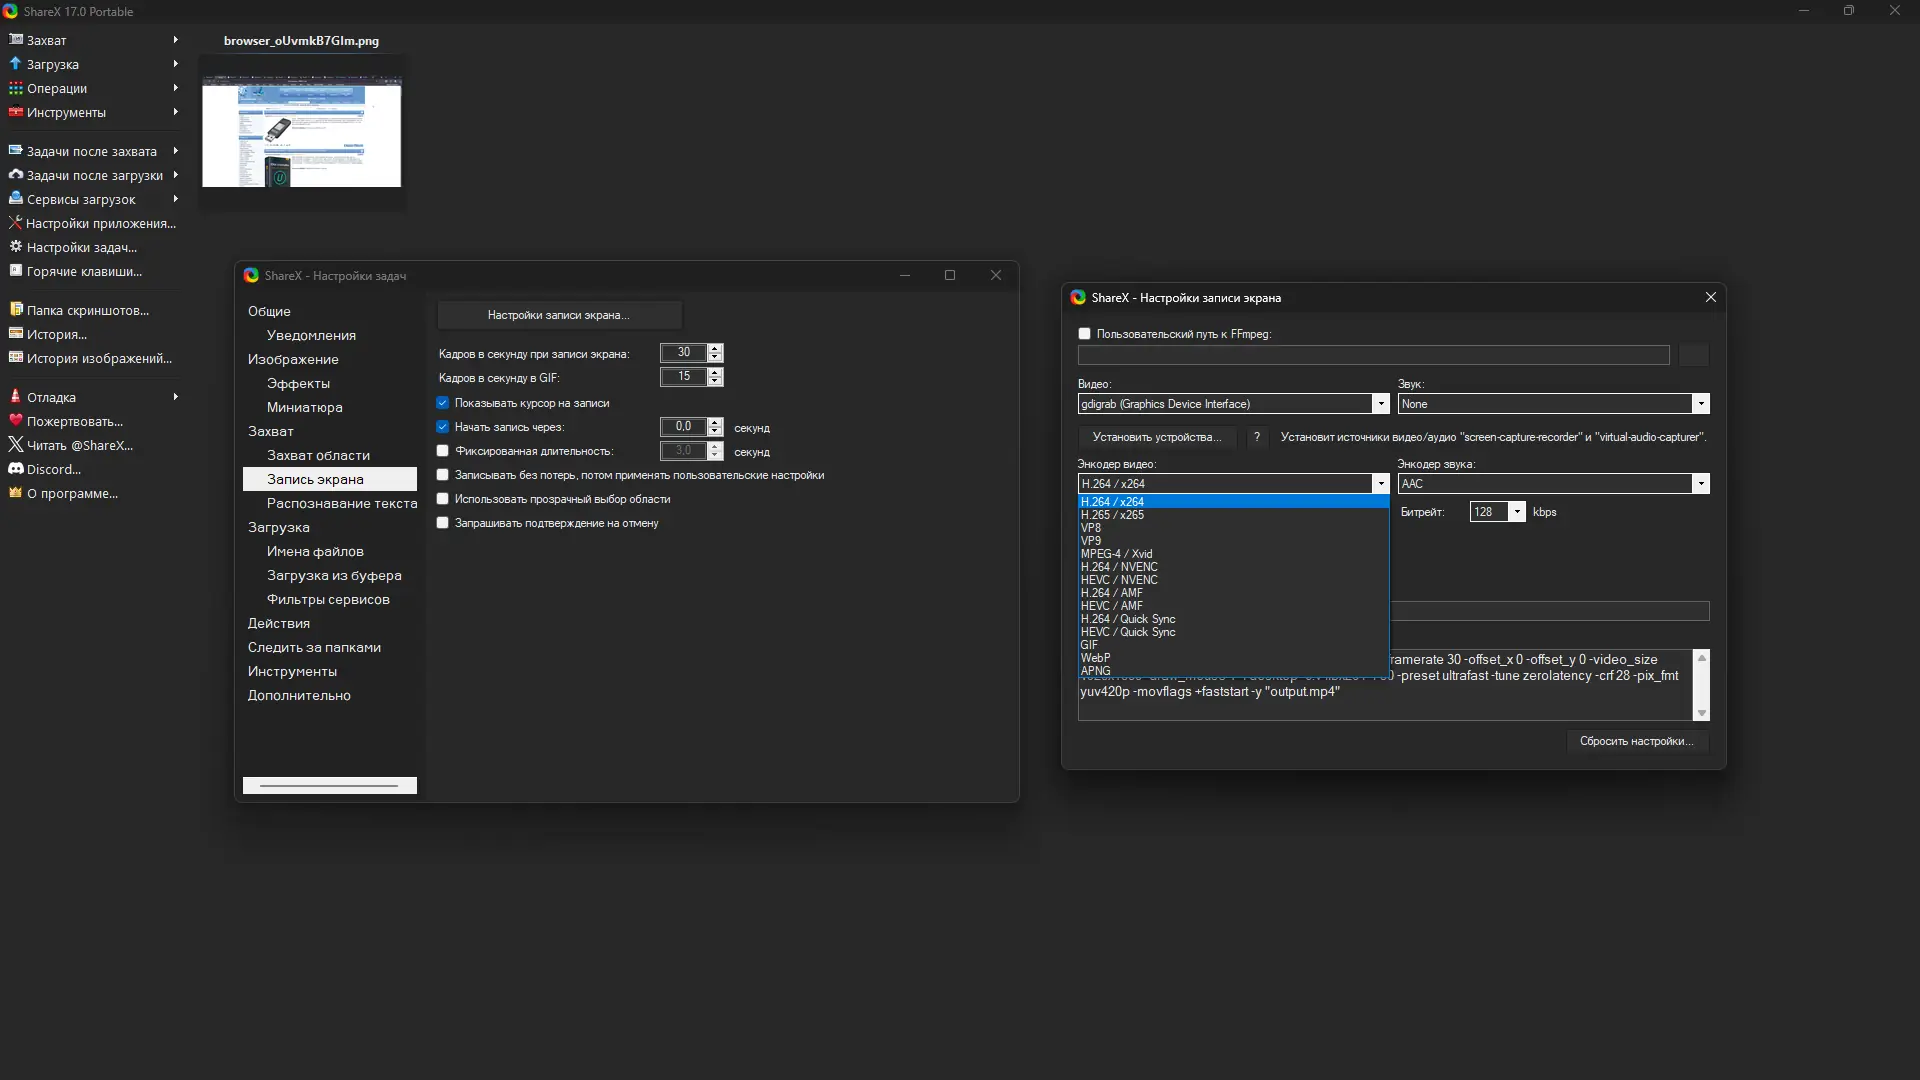The image size is (1920, 1080).
Task: Choose VP9 from the encoder list
Action: point(1091,541)
